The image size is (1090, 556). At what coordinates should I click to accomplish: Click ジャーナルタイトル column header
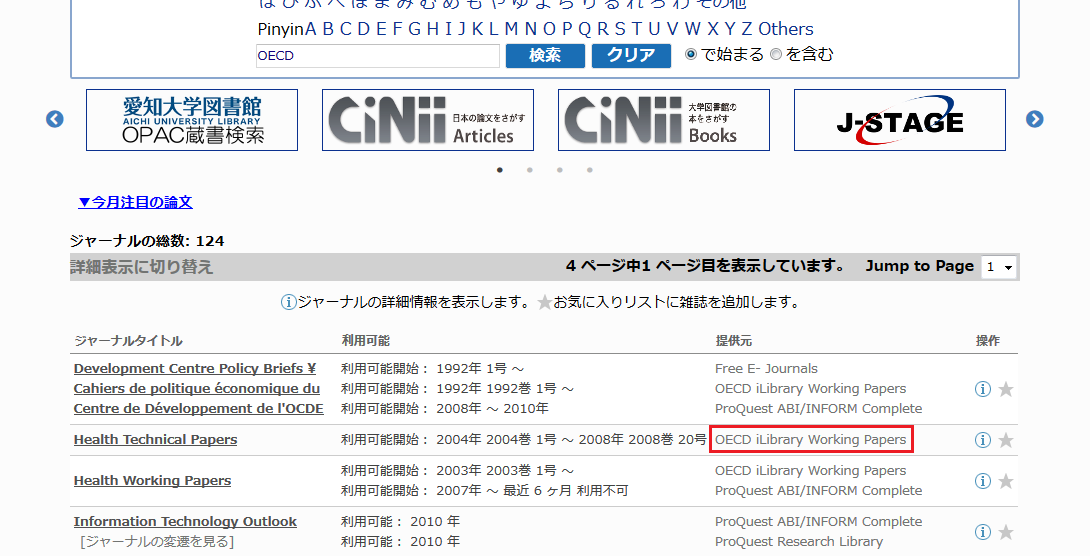tap(129, 341)
